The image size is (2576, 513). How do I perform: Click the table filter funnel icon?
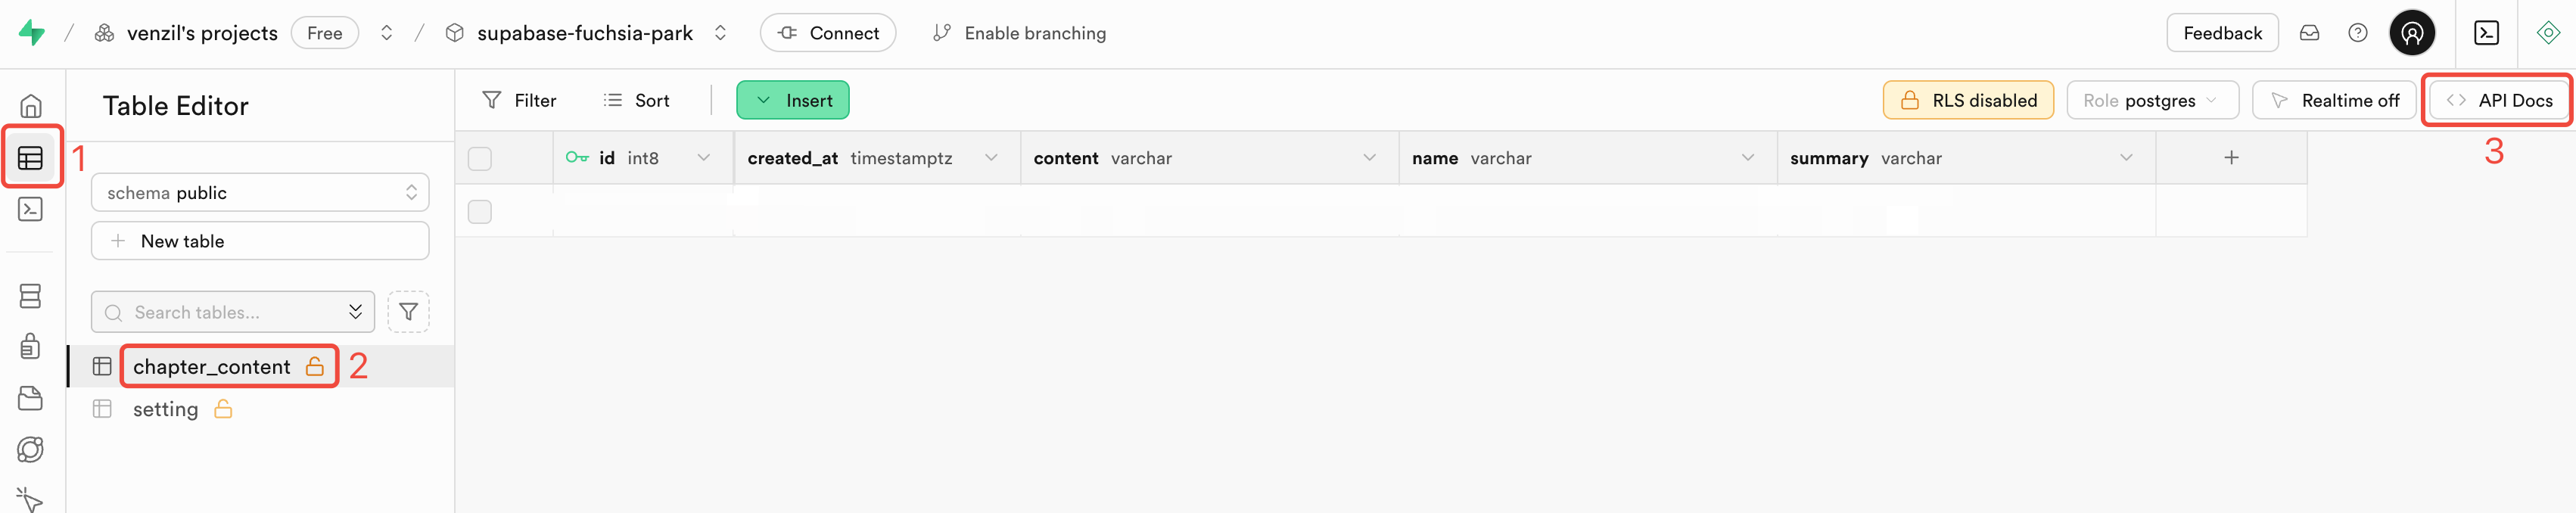408,312
